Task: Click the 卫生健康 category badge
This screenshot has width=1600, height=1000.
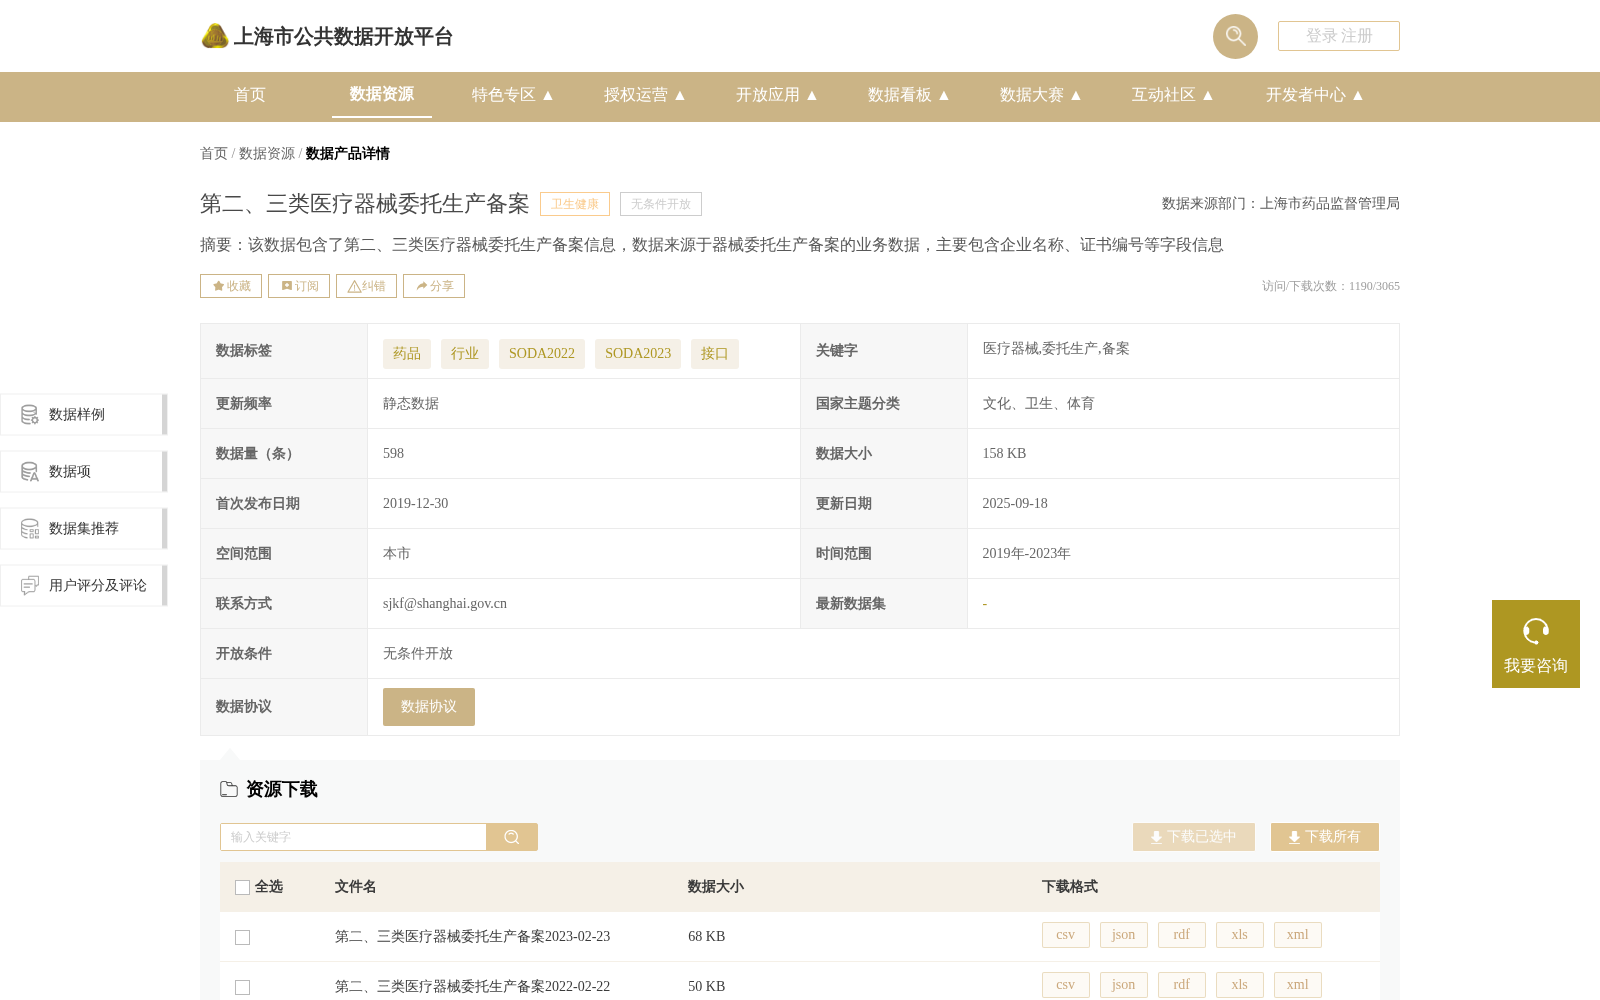Action: [x=575, y=204]
